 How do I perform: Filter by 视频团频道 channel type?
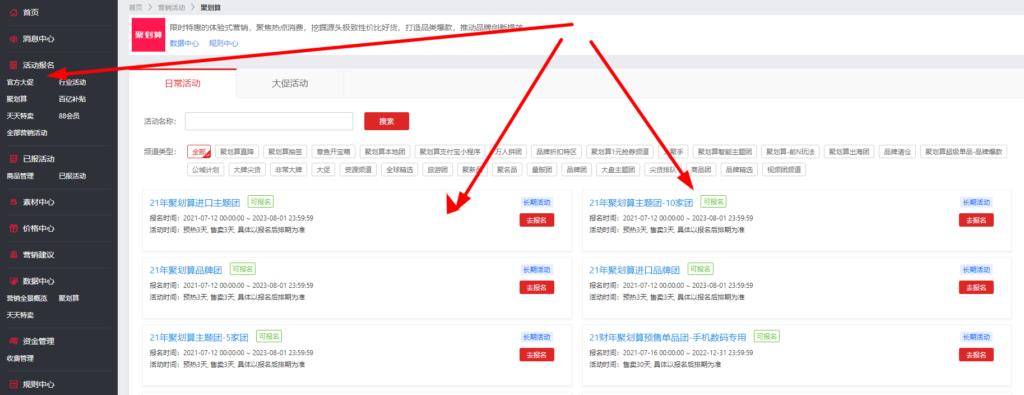click(785, 170)
